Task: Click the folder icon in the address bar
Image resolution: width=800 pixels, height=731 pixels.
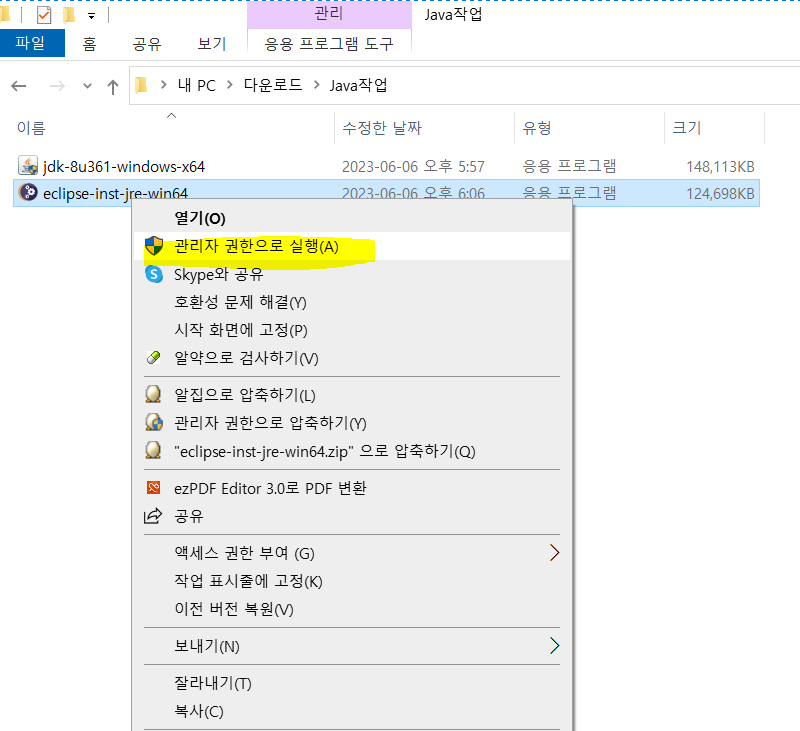Action: [141, 85]
